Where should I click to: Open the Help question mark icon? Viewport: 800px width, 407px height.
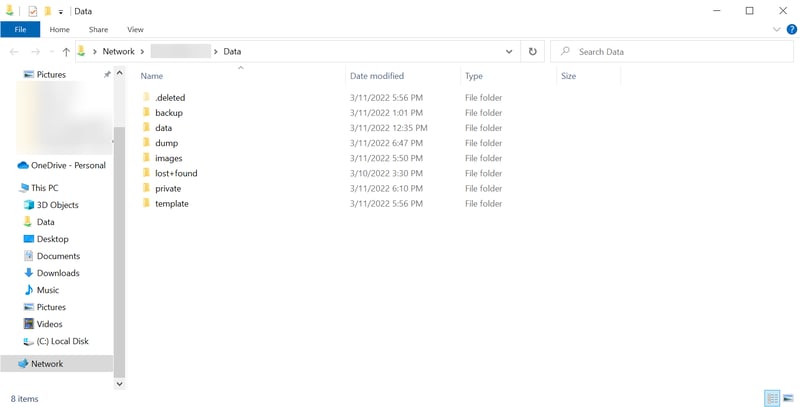tap(790, 30)
